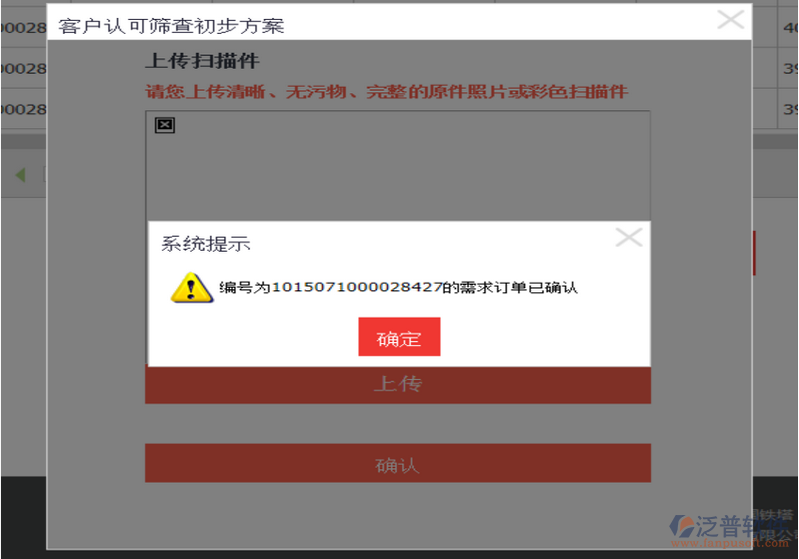Click the www.fanpusoft.com watermark link
This screenshot has width=799, height=559.
click(x=729, y=543)
